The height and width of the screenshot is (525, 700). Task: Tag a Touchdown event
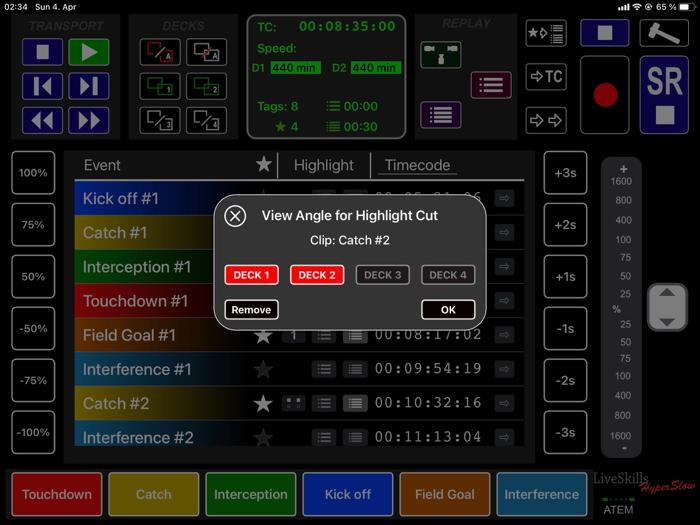point(57,494)
